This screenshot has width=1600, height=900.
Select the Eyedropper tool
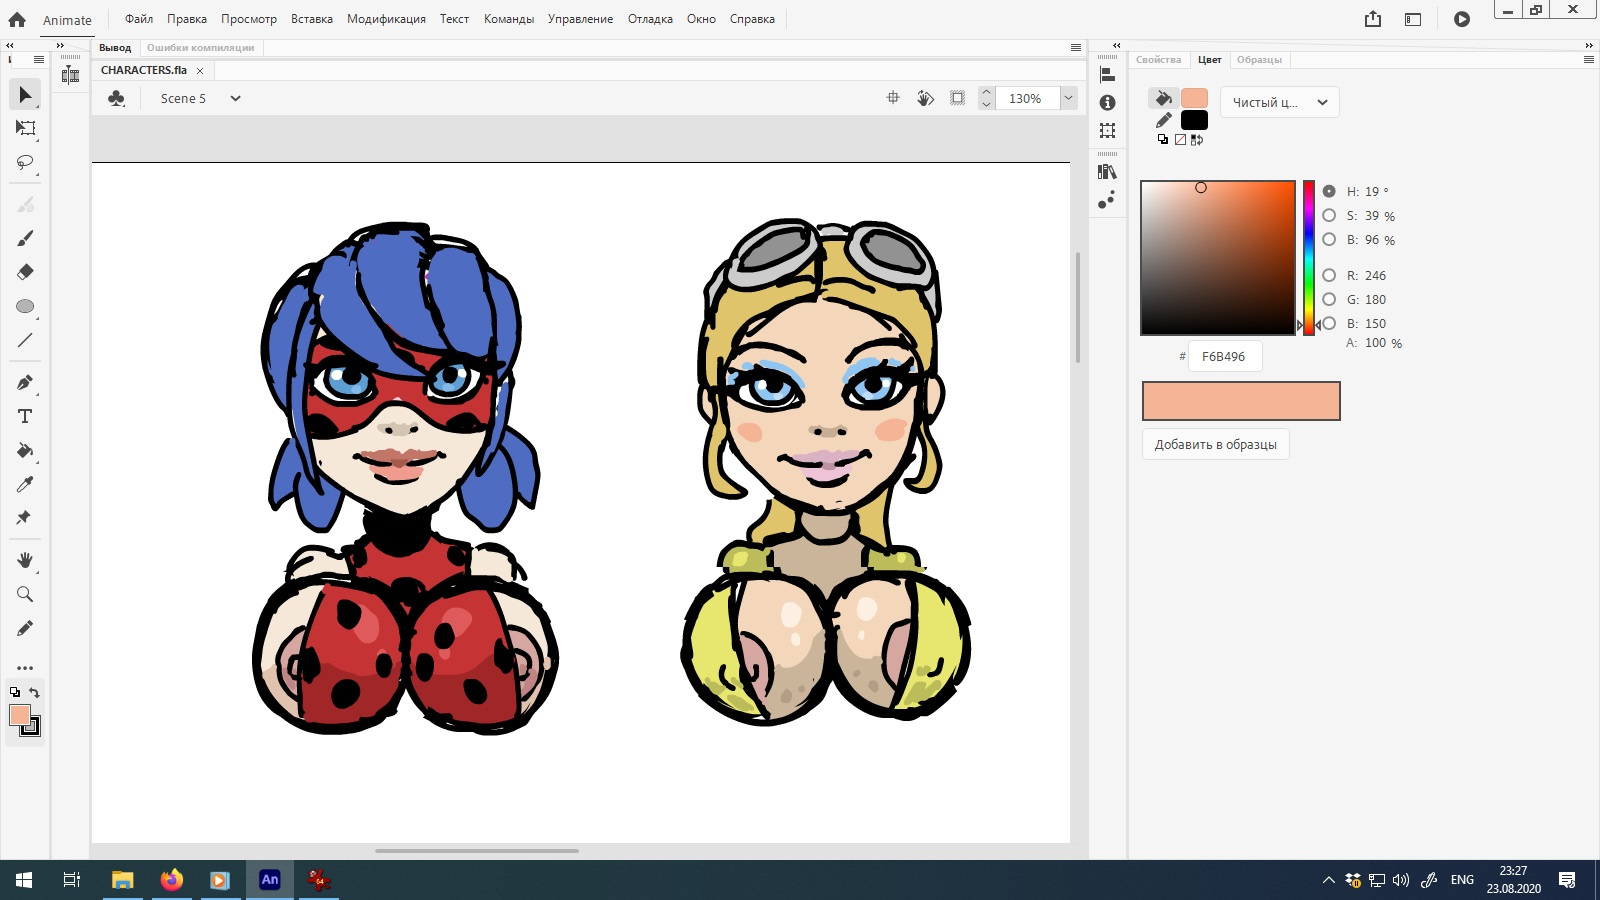tap(25, 484)
